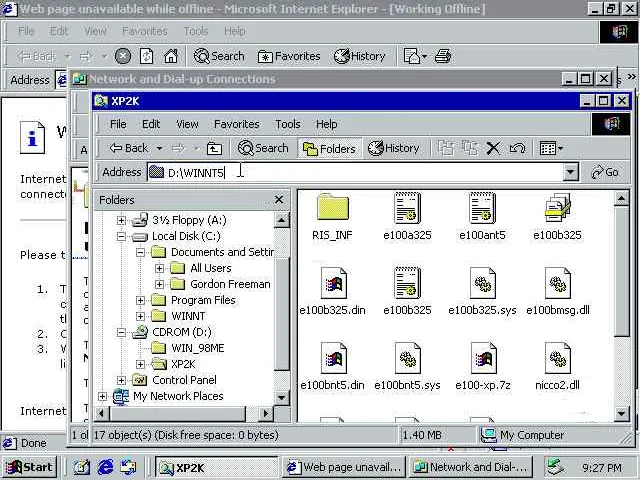640x480 pixels.
Task: Select e100-xp.7z file icon
Action: pyautogui.click(x=483, y=358)
